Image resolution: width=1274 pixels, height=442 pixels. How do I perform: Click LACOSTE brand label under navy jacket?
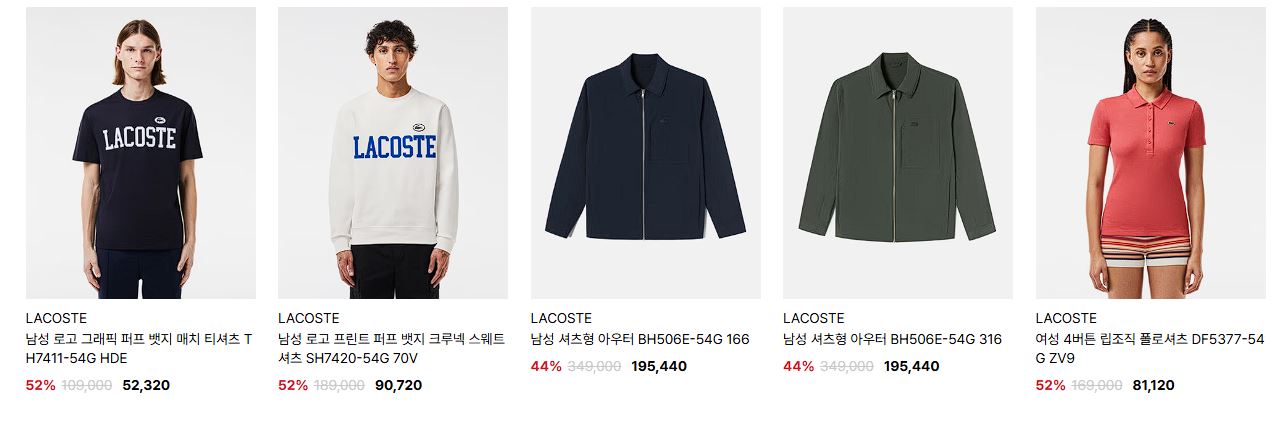[561, 318]
